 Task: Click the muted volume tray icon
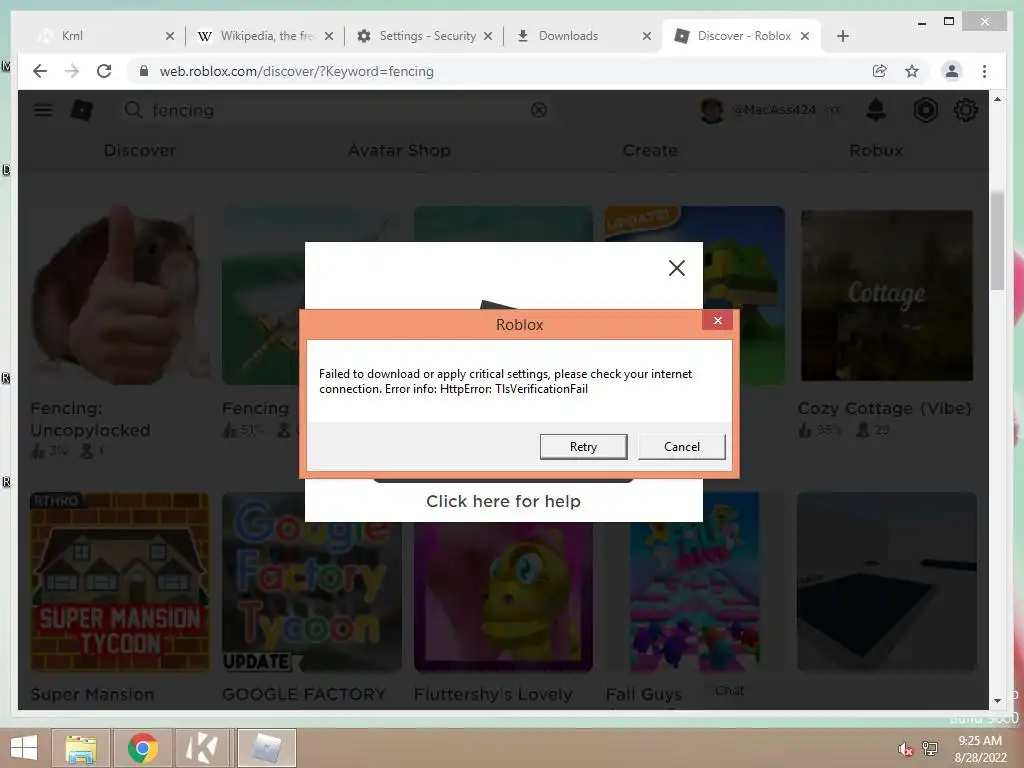[x=905, y=749]
